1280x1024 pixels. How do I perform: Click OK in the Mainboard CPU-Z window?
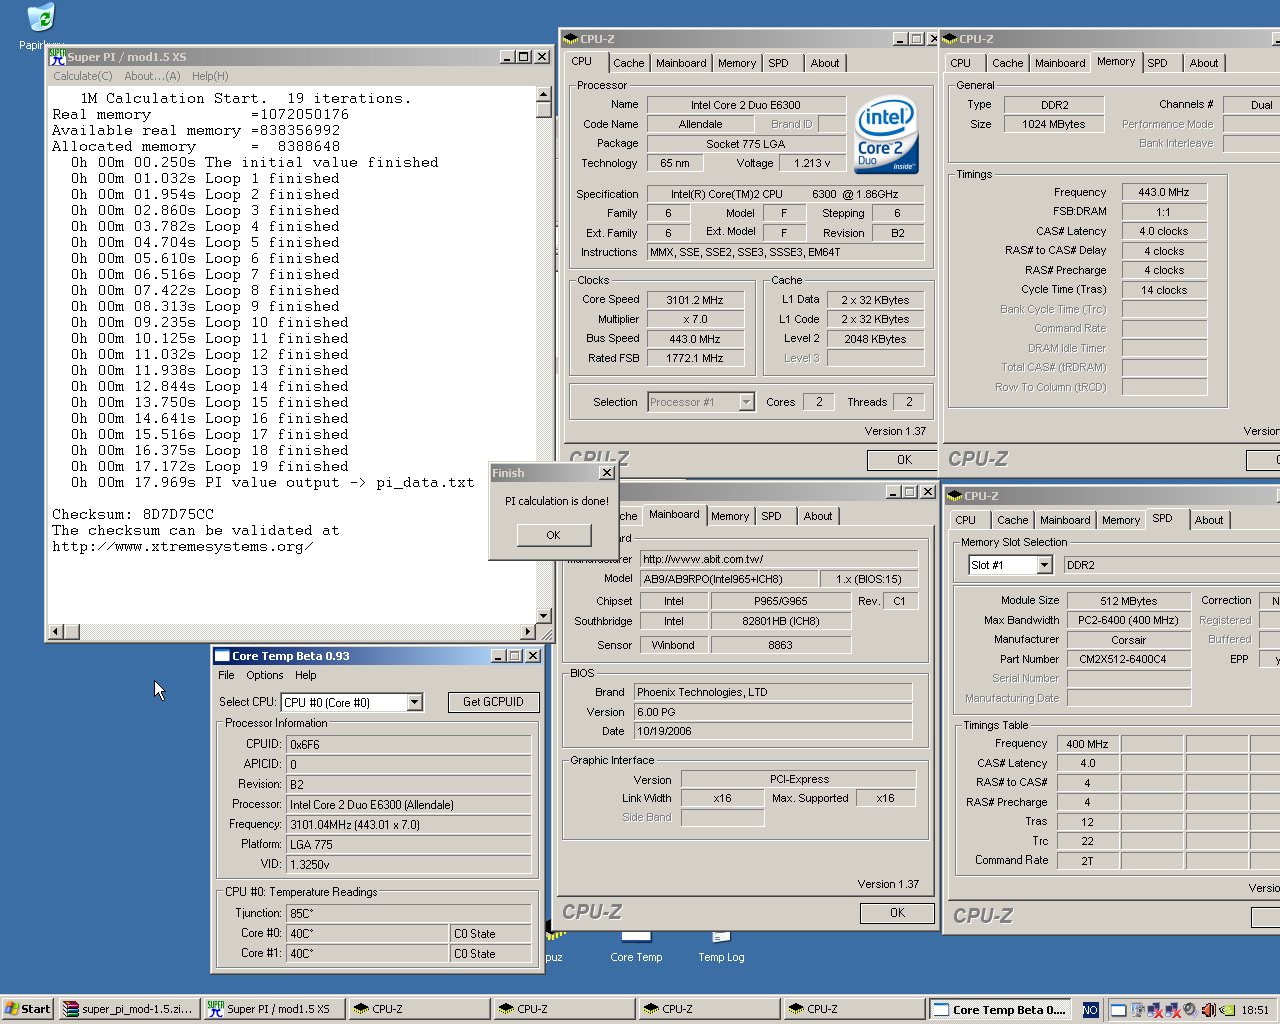coord(897,913)
